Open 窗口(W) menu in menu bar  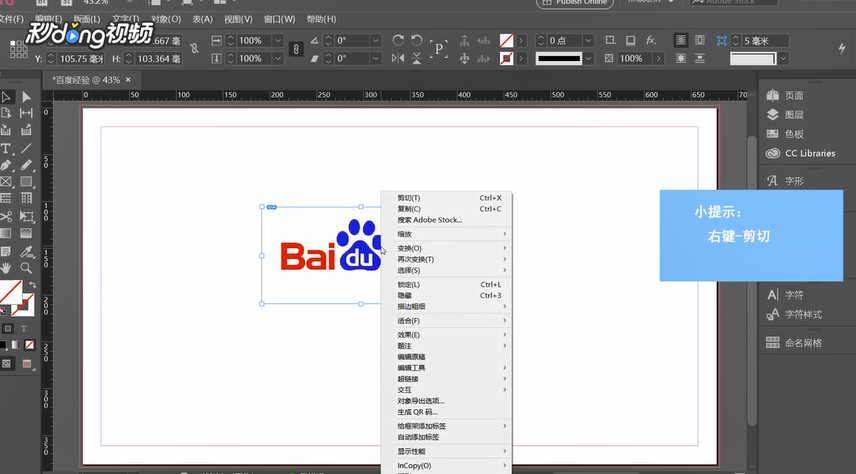280,19
